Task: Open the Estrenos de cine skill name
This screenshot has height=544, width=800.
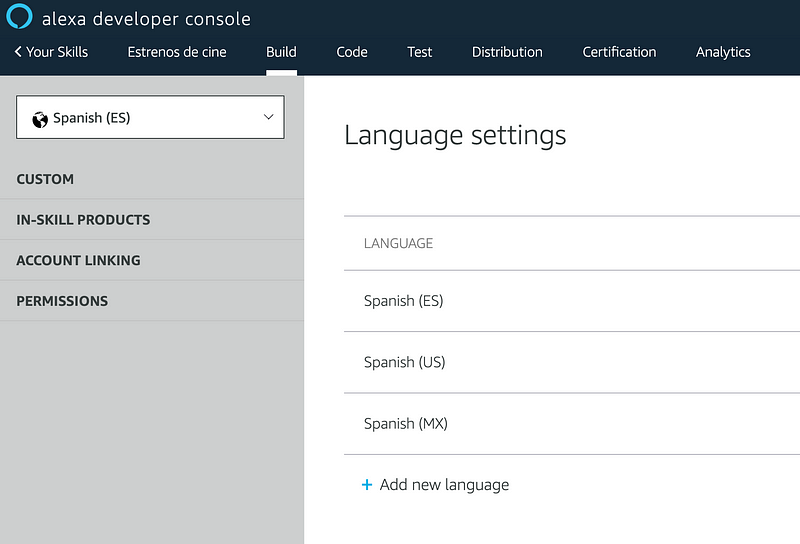Action: [177, 52]
